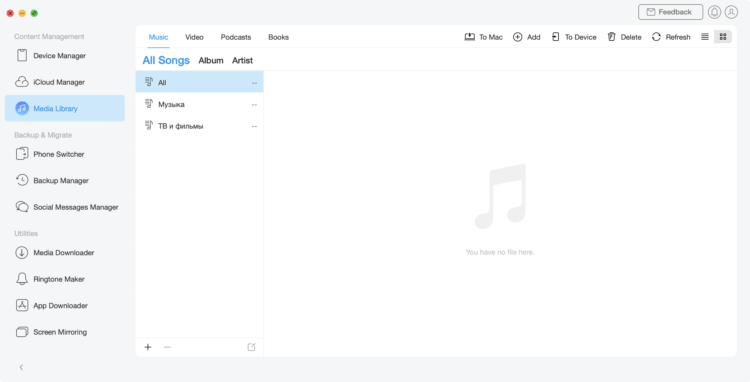The height and width of the screenshot is (382, 750).
Task: Show songs grouped by Album
Action: [x=211, y=60]
